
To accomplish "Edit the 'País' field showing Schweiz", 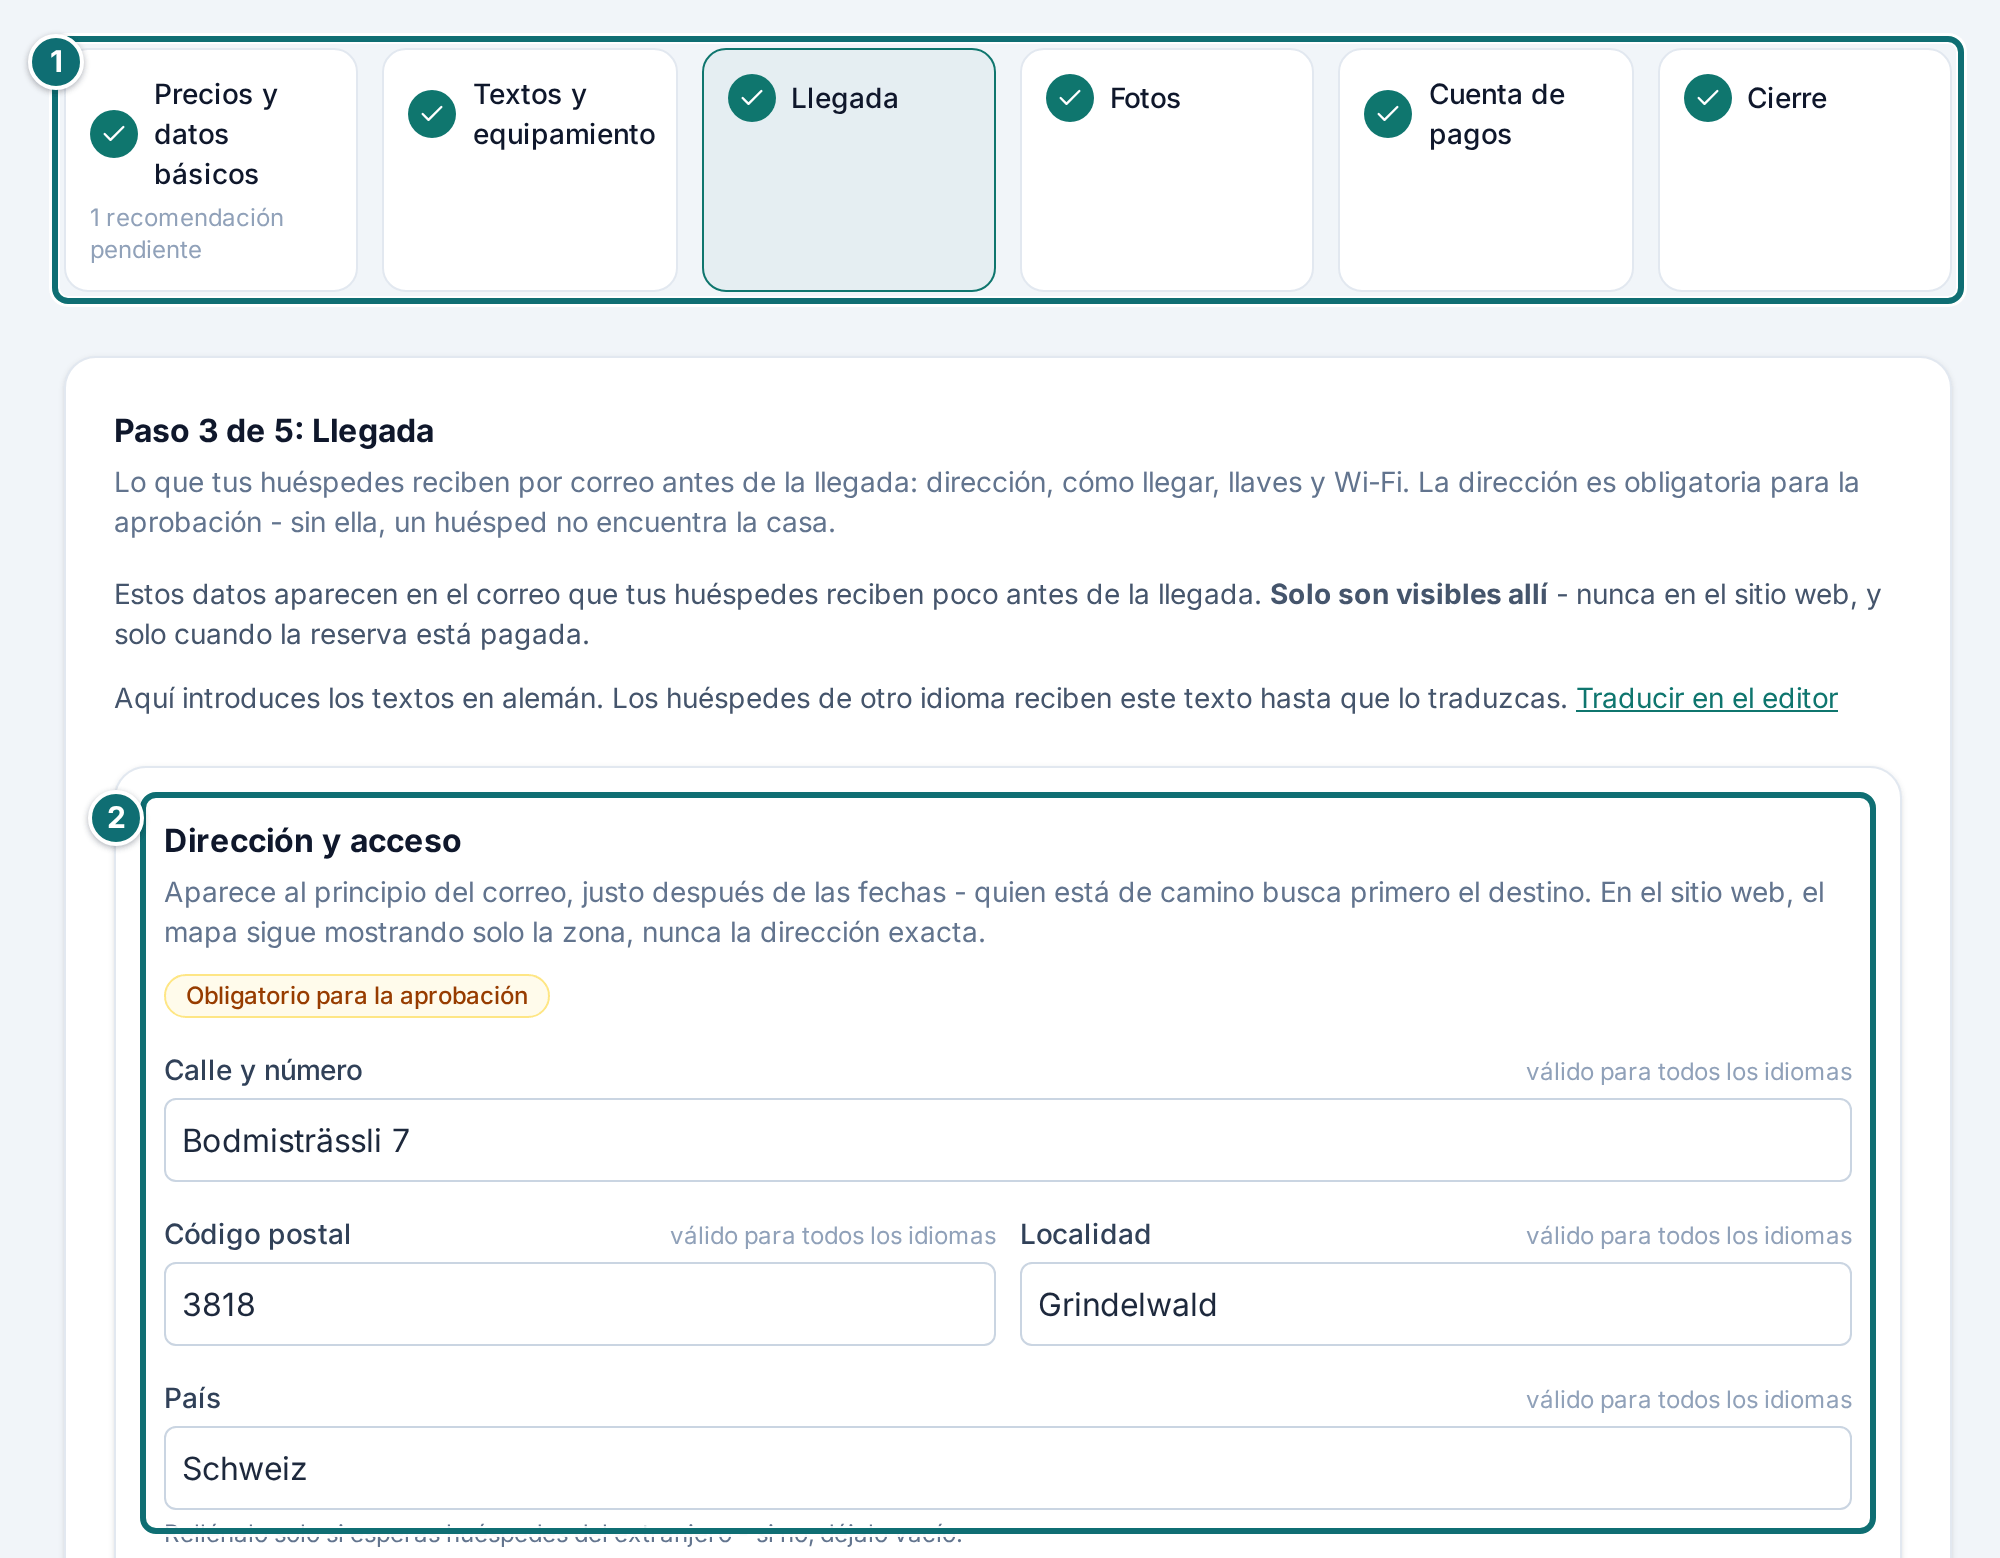I will (x=1008, y=1468).
